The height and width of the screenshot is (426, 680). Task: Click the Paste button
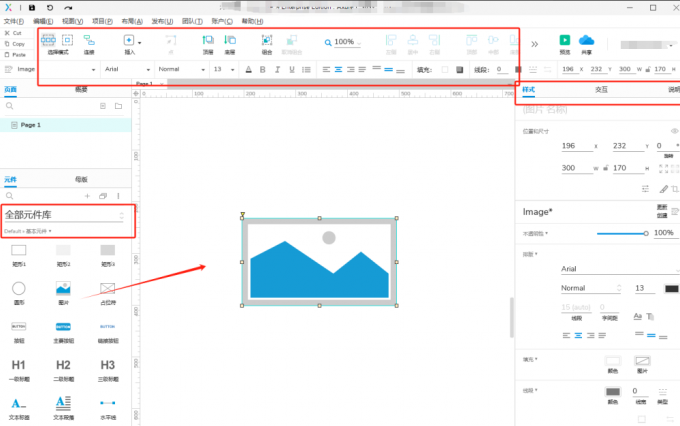coord(15,55)
